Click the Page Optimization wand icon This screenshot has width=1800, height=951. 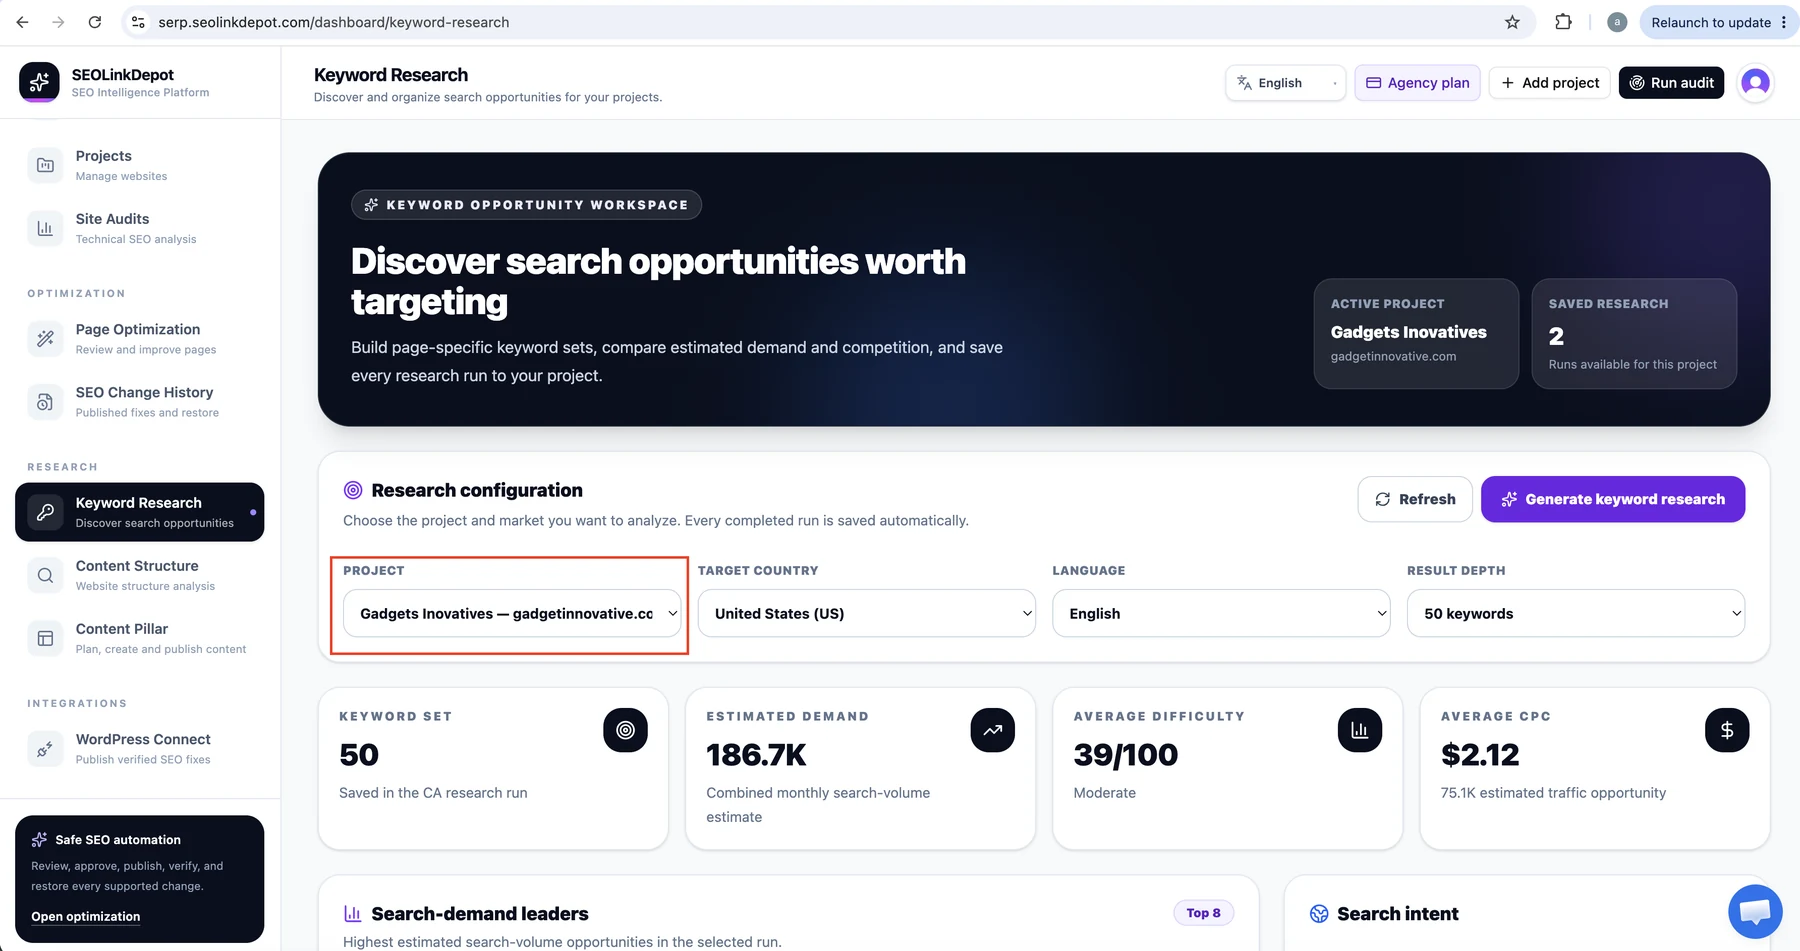click(45, 339)
